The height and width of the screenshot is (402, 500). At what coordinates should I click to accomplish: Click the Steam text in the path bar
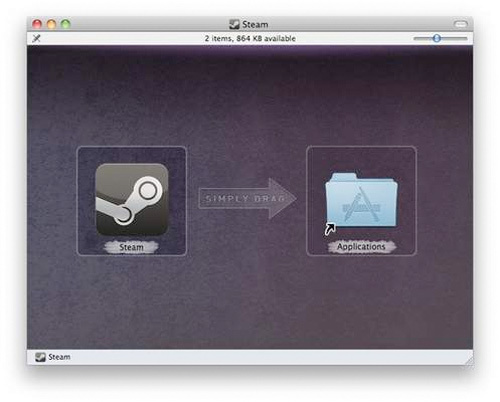[59, 357]
